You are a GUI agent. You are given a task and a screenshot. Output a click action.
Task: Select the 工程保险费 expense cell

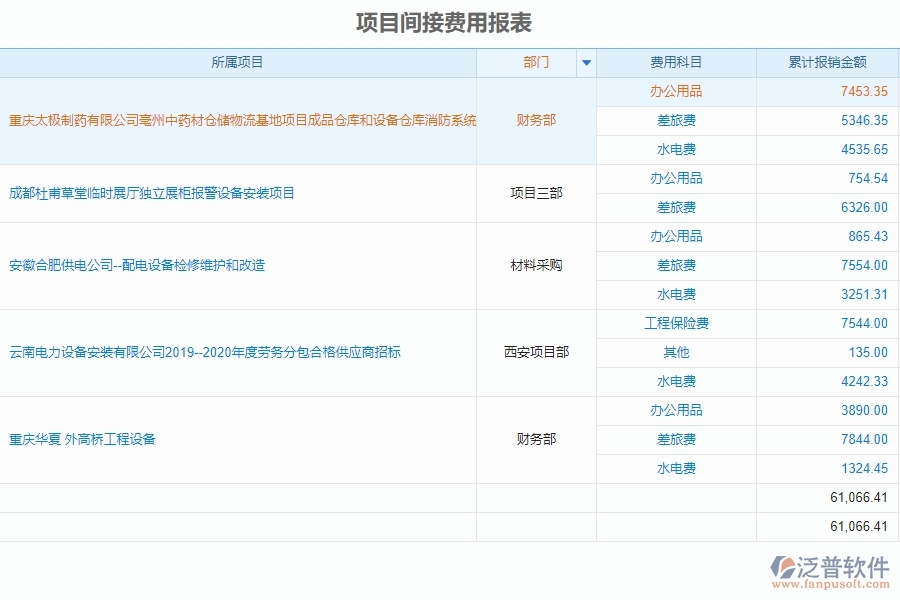pyautogui.click(x=676, y=323)
